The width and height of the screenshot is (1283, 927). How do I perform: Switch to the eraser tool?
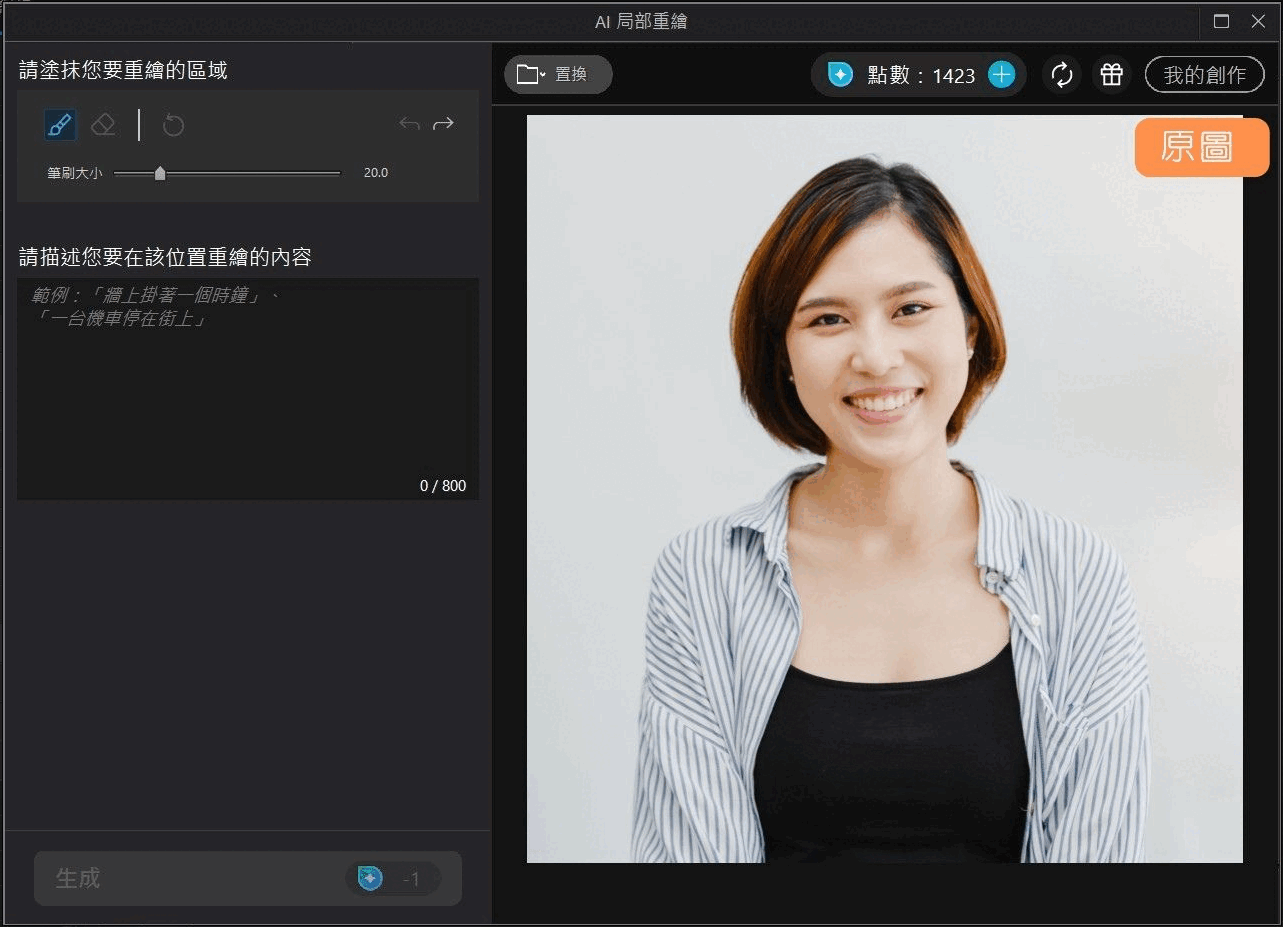pyautogui.click(x=102, y=124)
